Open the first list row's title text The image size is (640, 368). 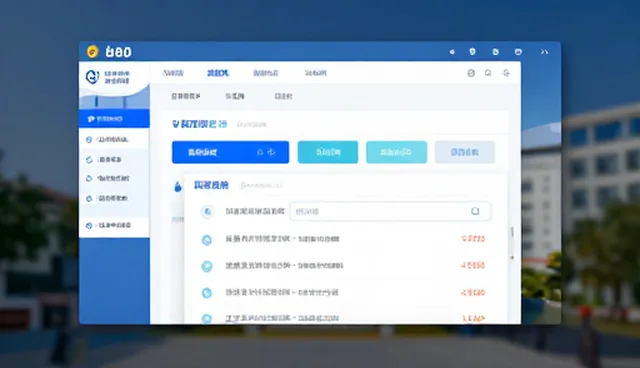282,239
